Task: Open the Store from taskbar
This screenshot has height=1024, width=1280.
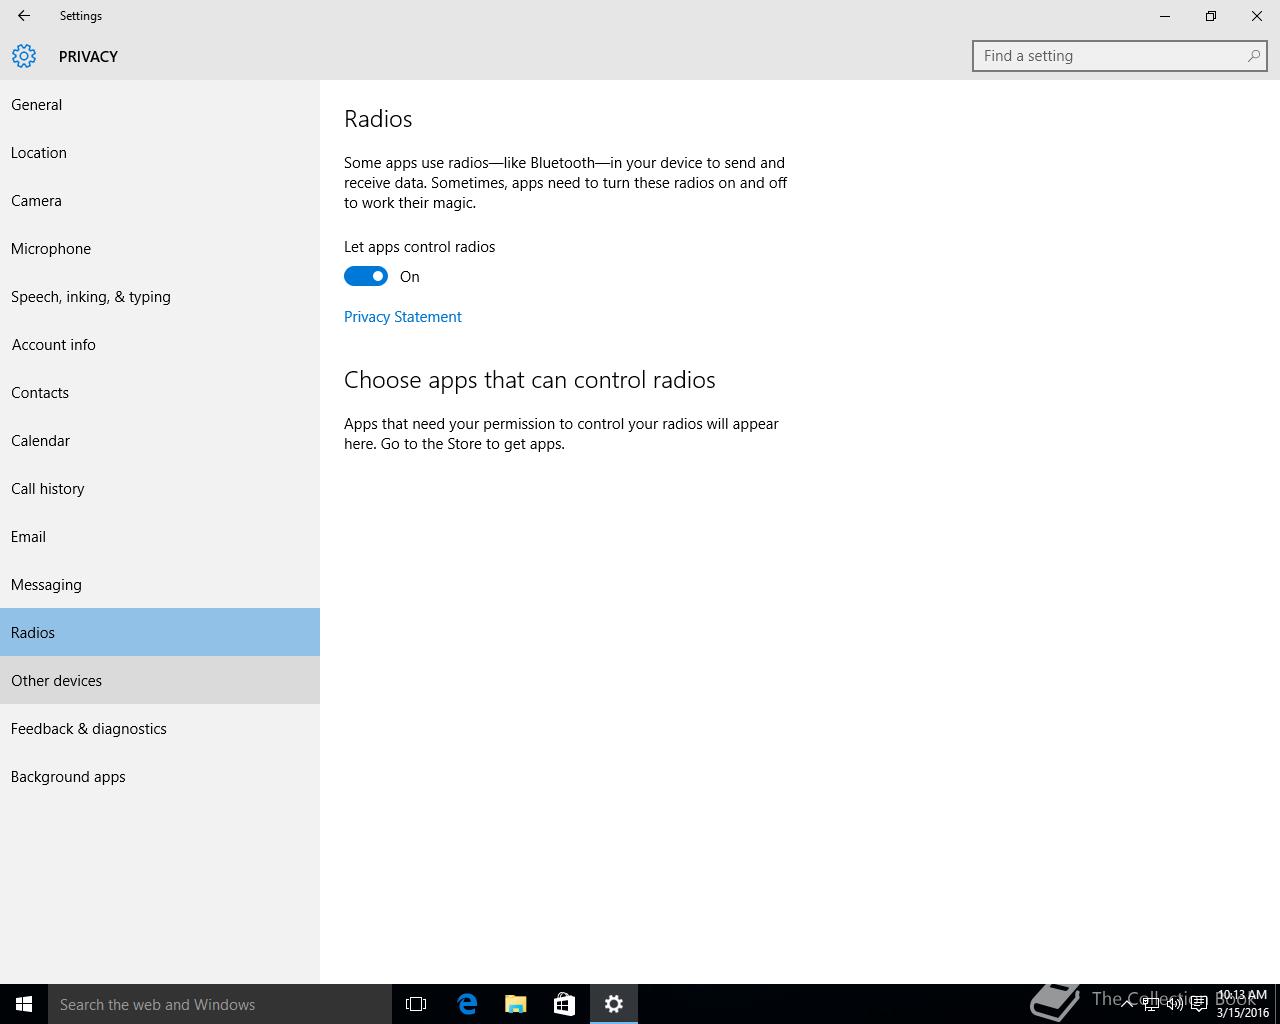Action: click(564, 1004)
